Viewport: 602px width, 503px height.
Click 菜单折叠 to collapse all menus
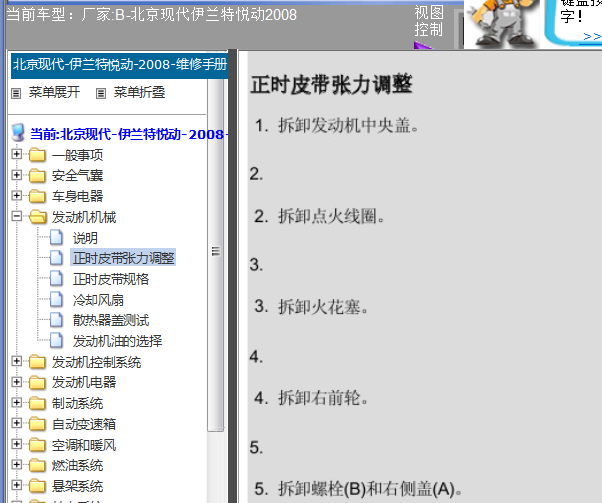pos(139,93)
